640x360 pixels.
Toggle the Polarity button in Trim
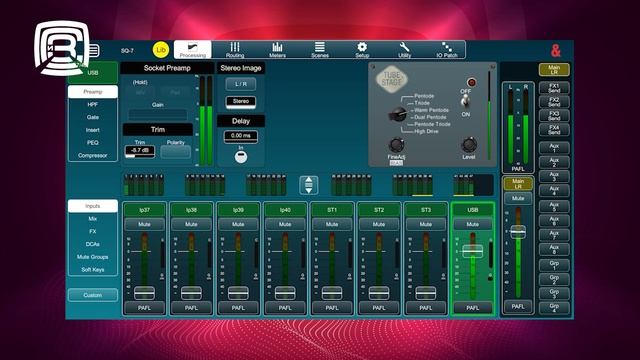[176, 152]
